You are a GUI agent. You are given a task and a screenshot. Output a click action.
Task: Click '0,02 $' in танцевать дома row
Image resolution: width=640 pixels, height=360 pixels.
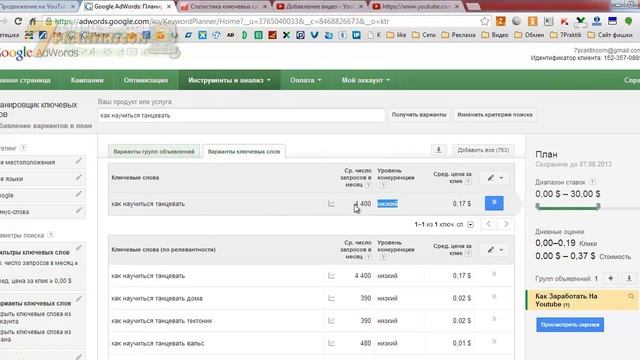click(462, 298)
